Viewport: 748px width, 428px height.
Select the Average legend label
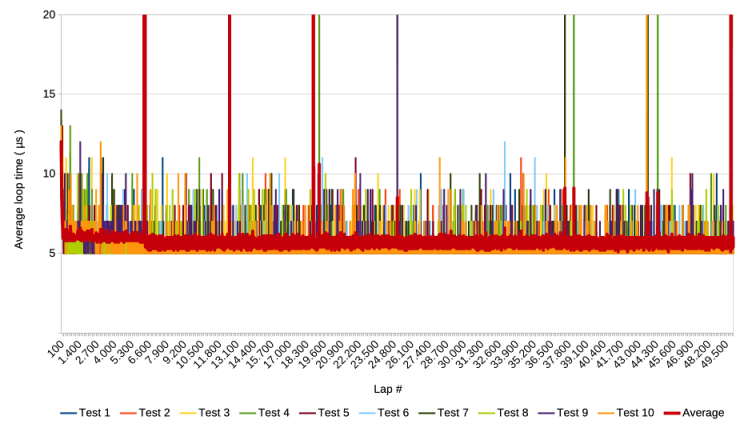coord(703,413)
